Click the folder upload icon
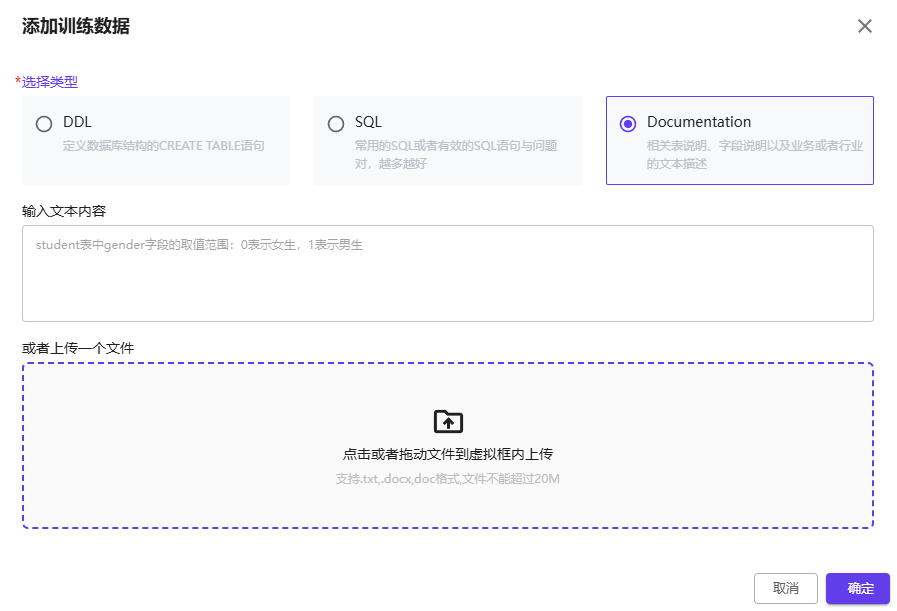Image resolution: width=897 pixels, height=611 pixels. tap(448, 421)
